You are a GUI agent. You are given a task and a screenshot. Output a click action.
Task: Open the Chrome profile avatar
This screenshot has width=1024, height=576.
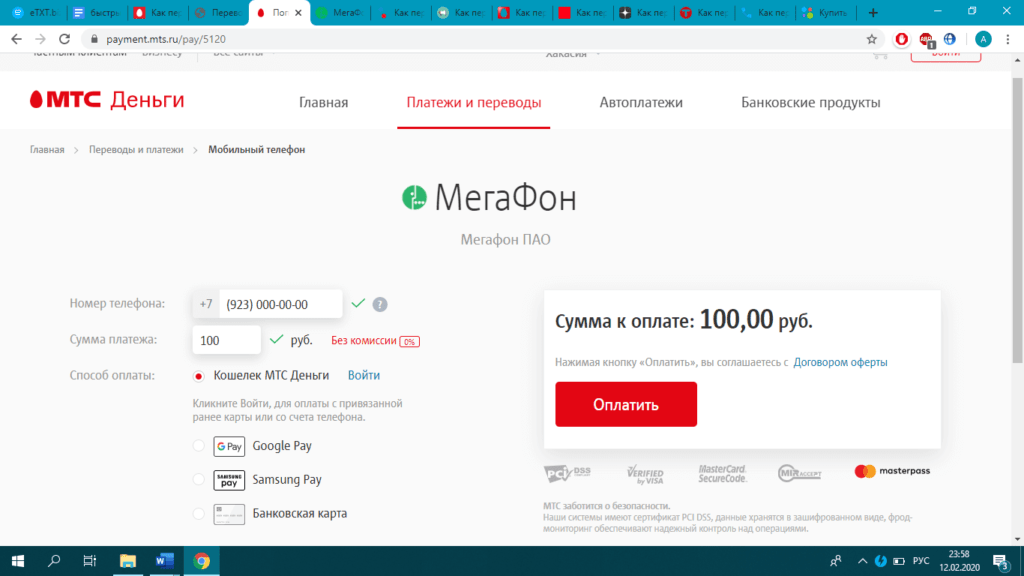point(983,39)
